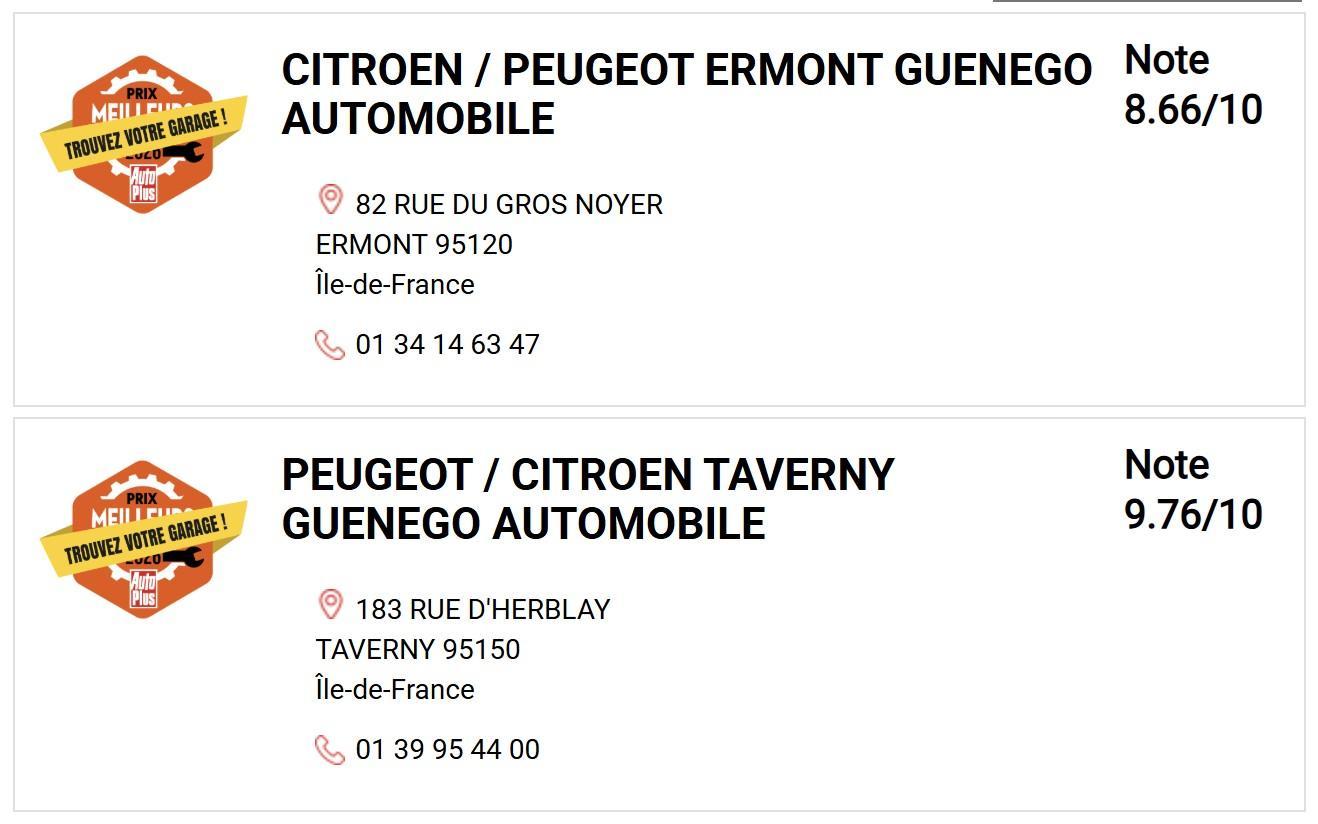Select the address 82 Rue du Gros Noyer
The width and height of the screenshot is (1318, 824).
509,205
